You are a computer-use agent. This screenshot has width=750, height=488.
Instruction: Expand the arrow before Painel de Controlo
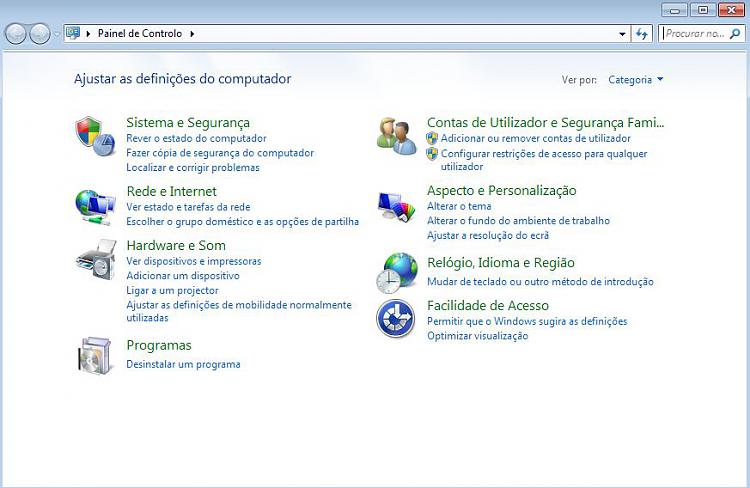click(88, 34)
